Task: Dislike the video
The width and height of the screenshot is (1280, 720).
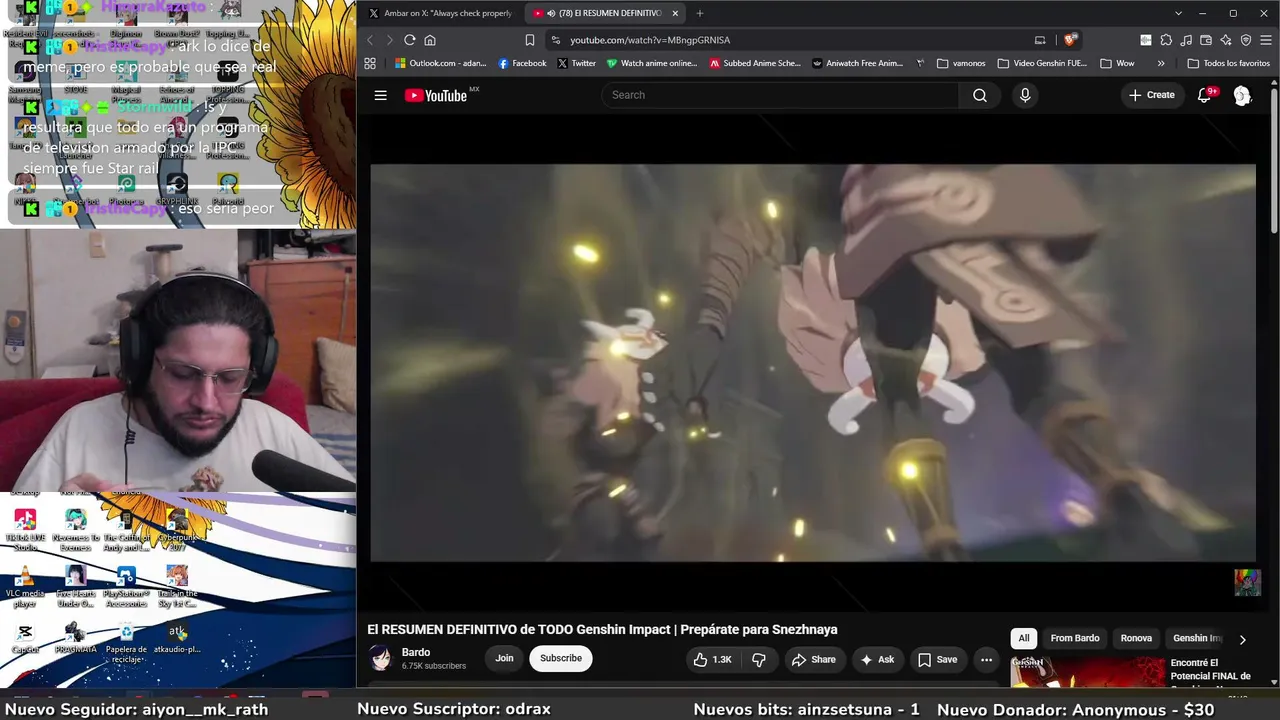Action: [x=759, y=659]
